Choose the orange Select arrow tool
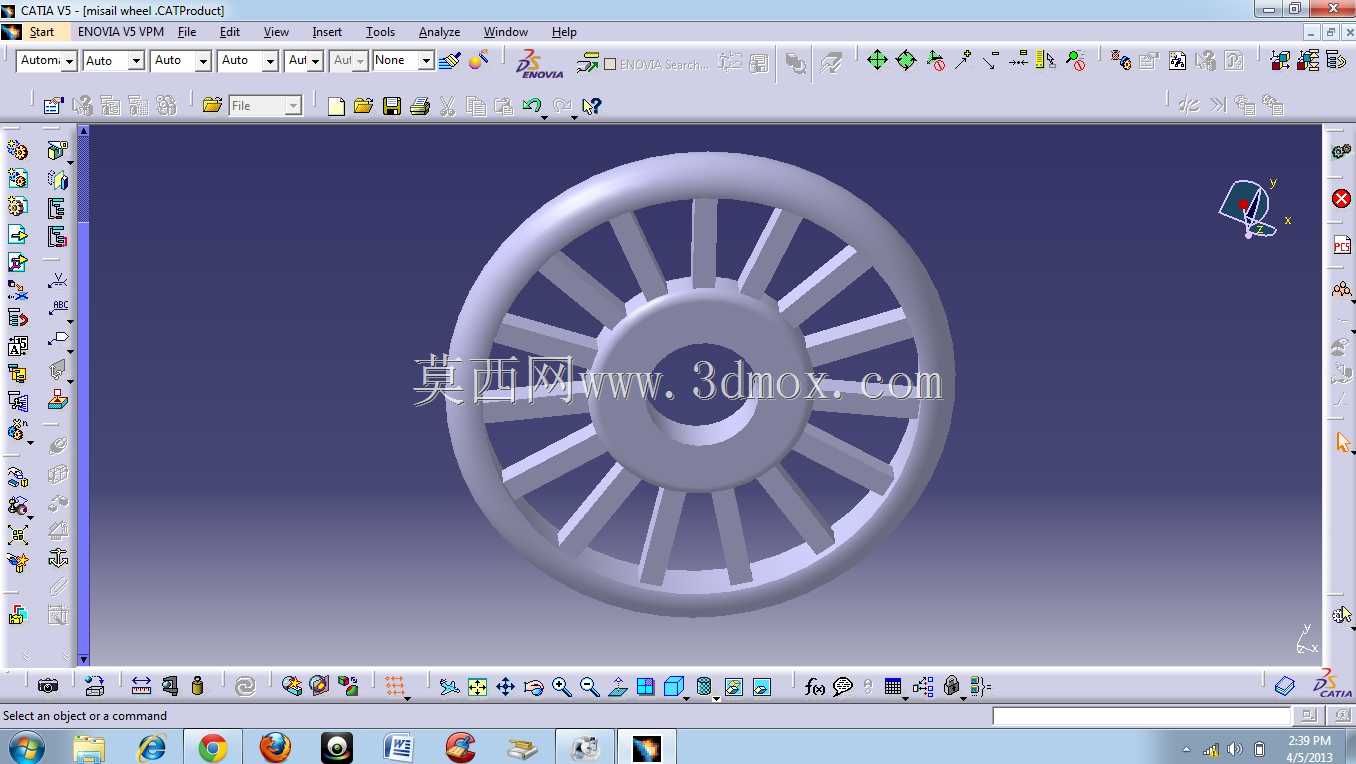1356x764 pixels. (1342, 442)
